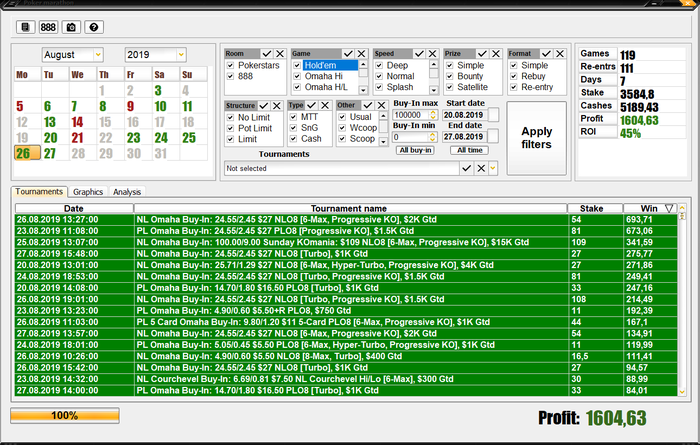The image size is (700, 445).
Task: Uncheck all in Type filter
Action: 325,105
